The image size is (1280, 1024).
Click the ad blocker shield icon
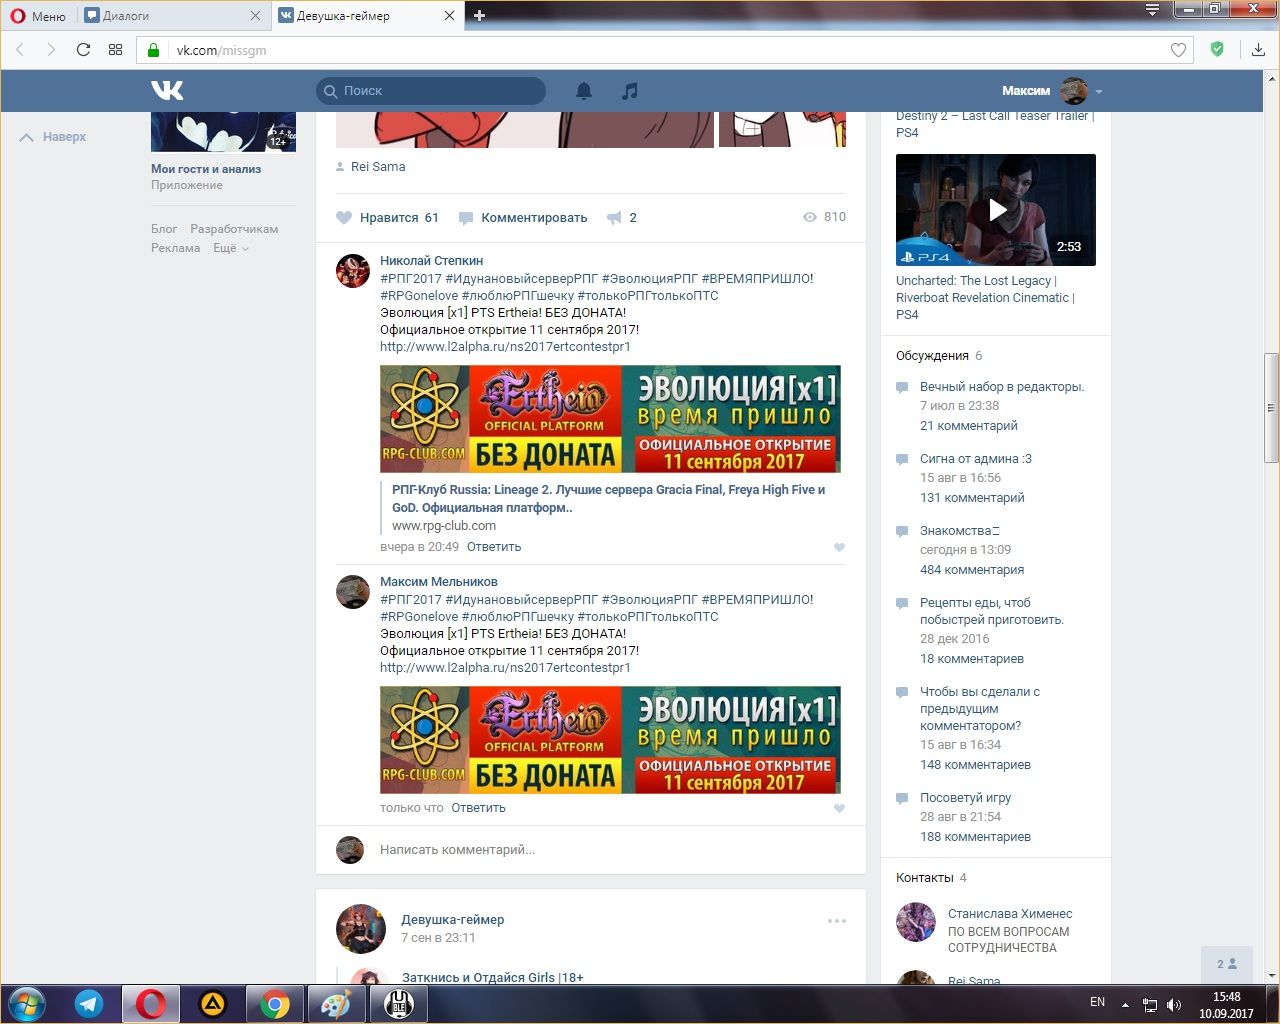coord(1217,49)
